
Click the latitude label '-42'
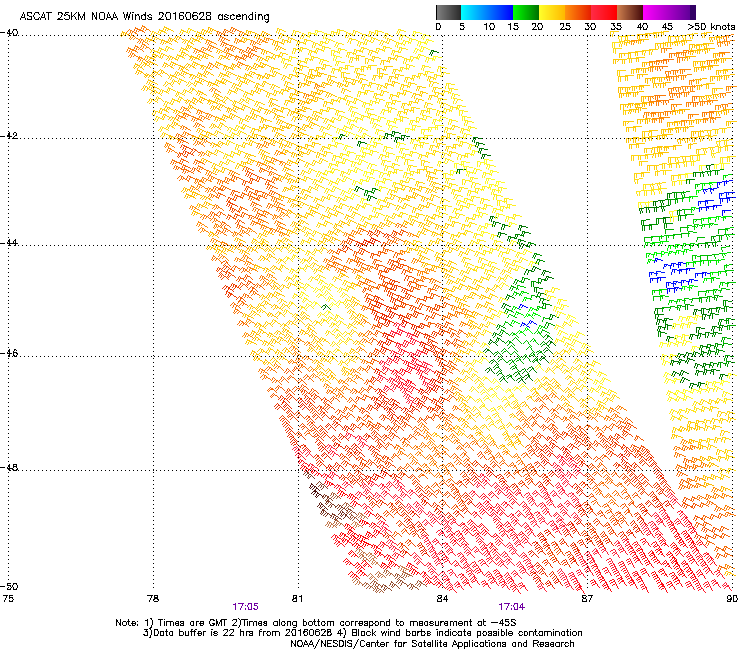[x=9, y=136]
